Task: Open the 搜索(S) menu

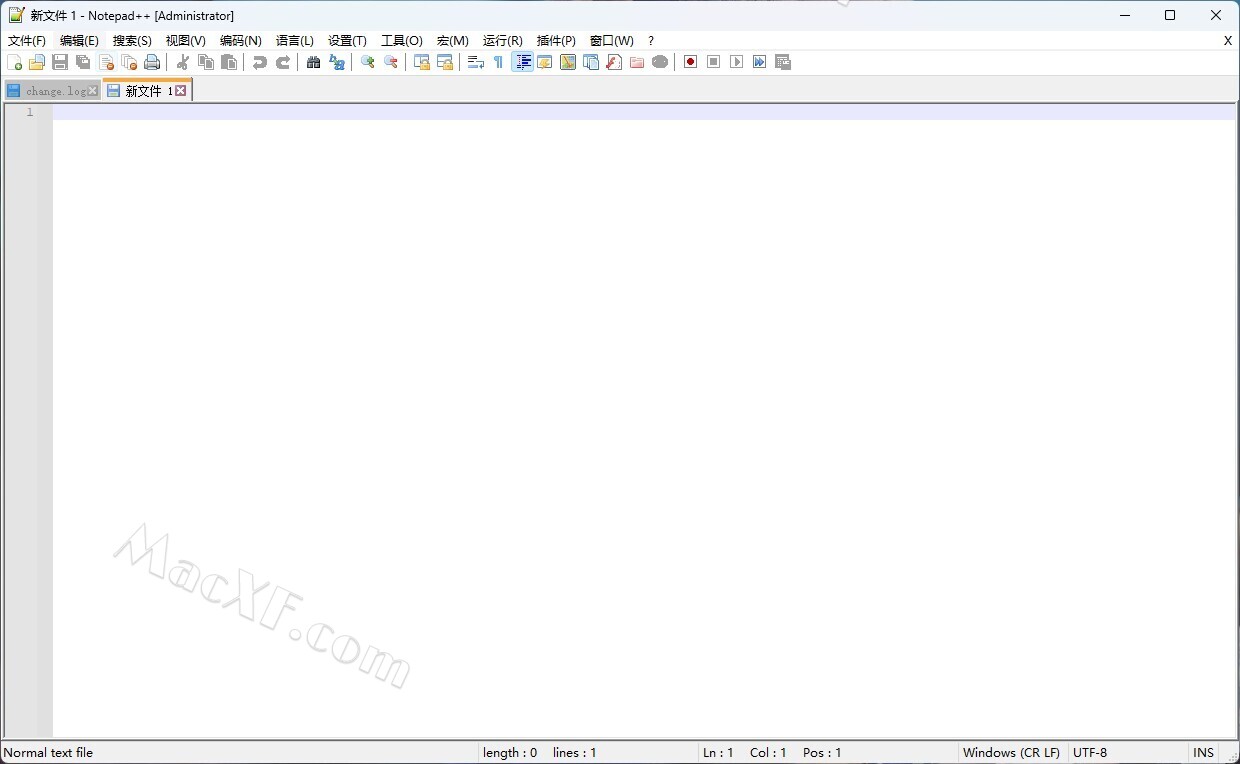Action: (132, 41)
